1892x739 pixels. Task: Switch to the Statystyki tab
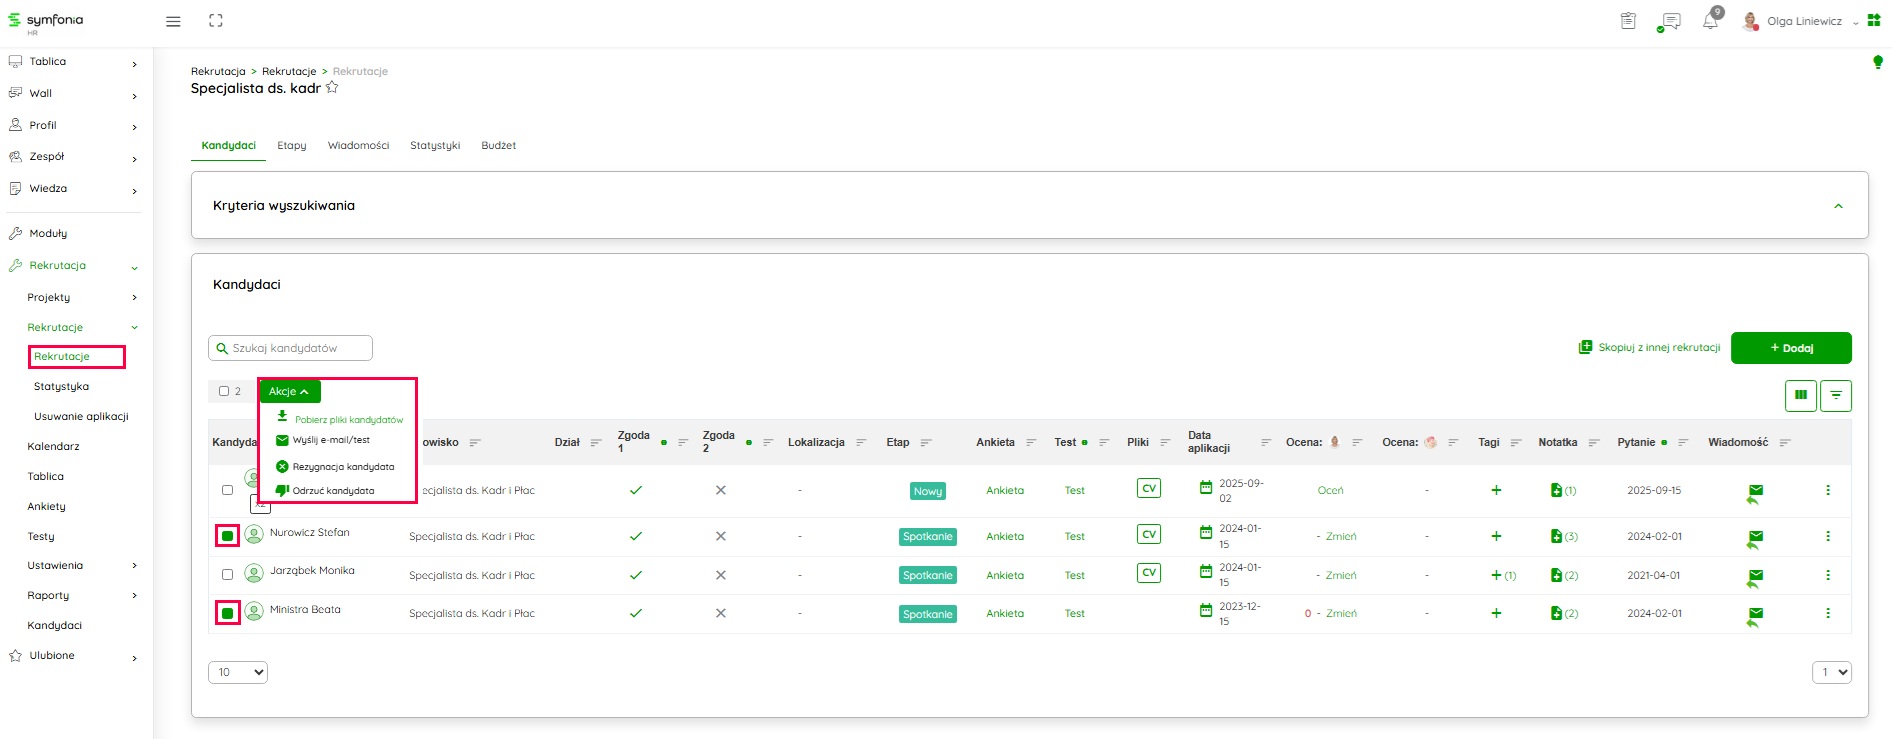435,146
